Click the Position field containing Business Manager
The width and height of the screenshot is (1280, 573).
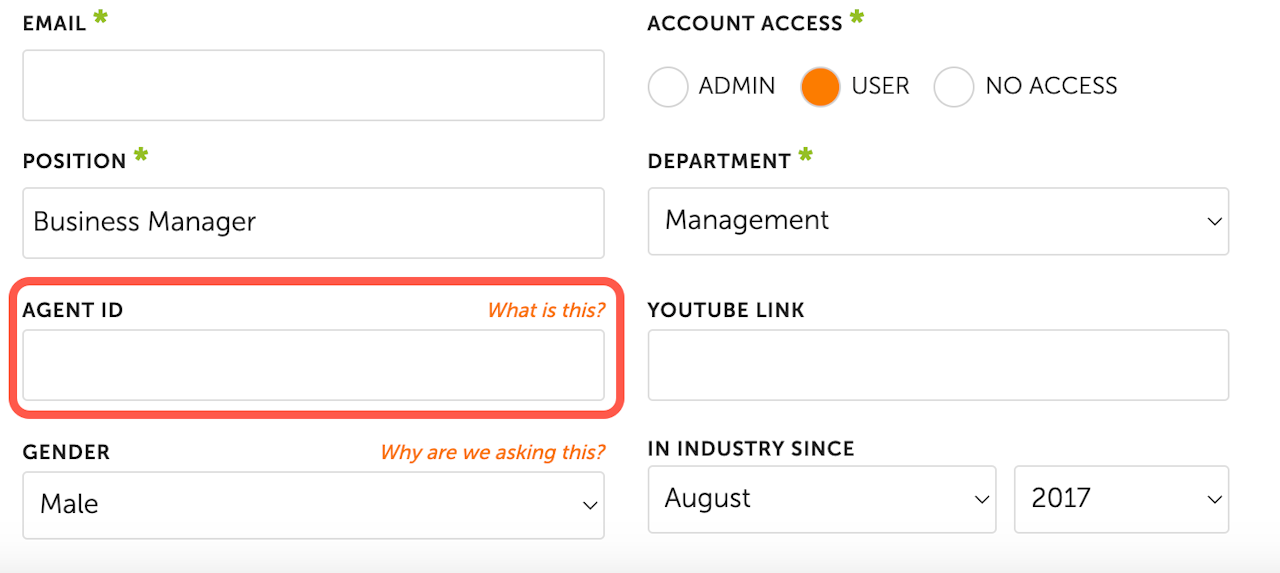313,222
